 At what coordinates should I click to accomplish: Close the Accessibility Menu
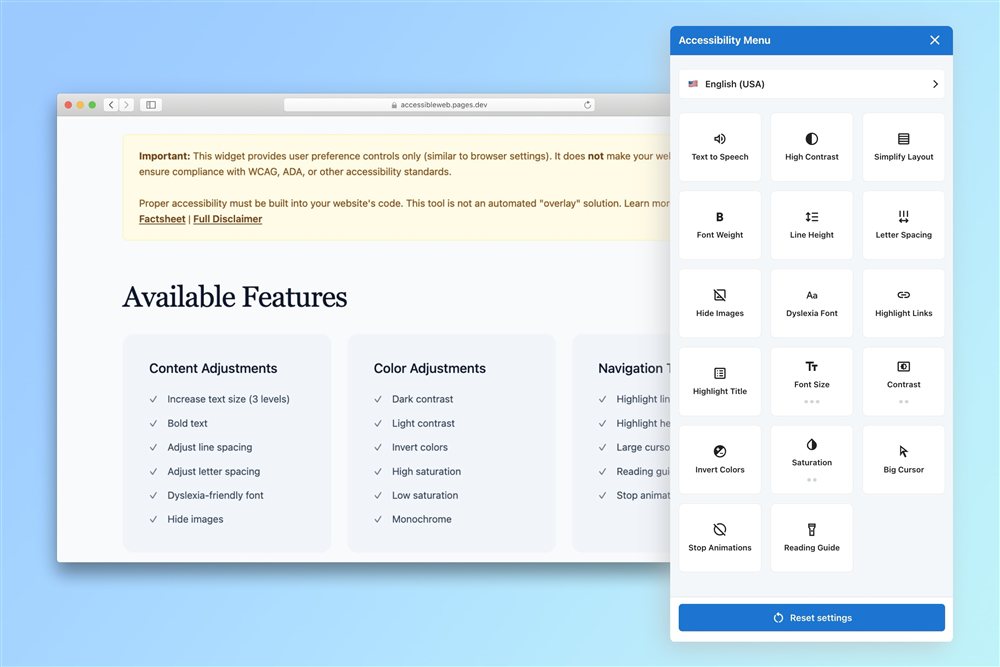pos(934,40)
